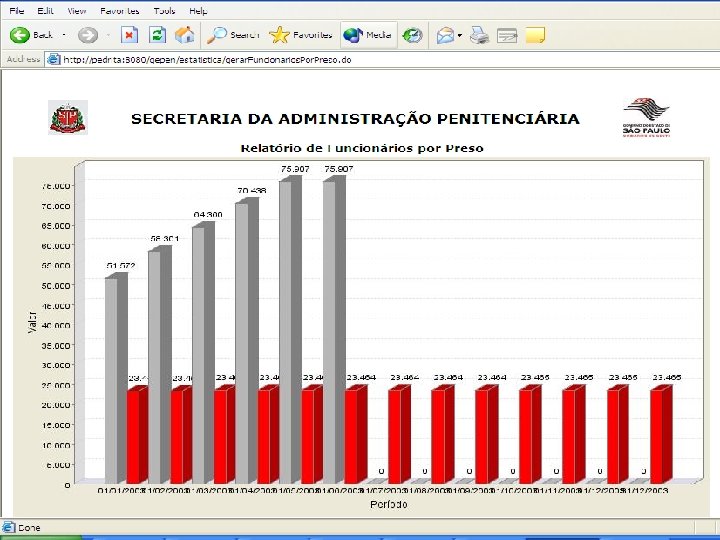Open the Back history dropdown arrow
Screen dimensions: 720x540
64,35
